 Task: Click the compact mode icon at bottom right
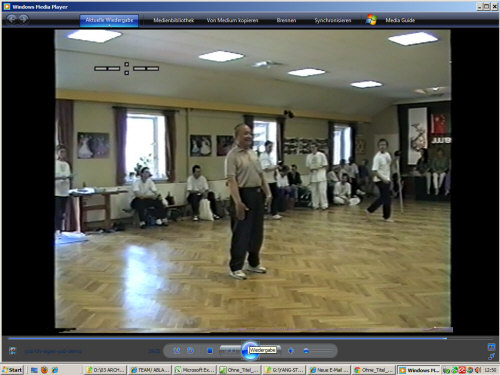[491, 356]
